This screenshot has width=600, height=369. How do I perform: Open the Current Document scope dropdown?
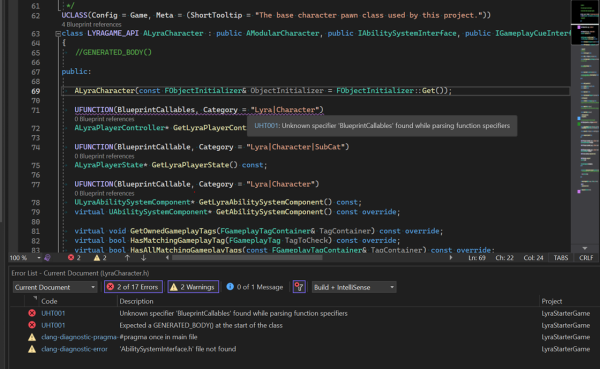55,287
